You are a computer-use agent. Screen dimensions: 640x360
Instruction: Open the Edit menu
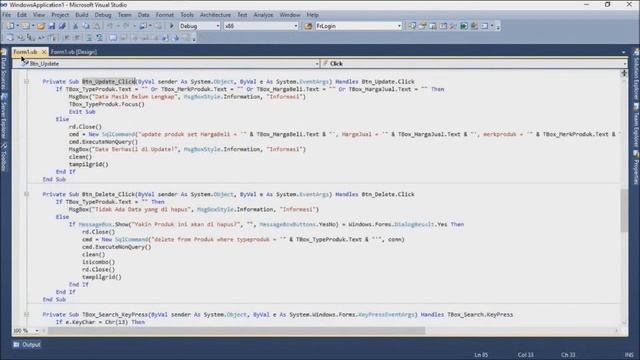pos(22,15)
